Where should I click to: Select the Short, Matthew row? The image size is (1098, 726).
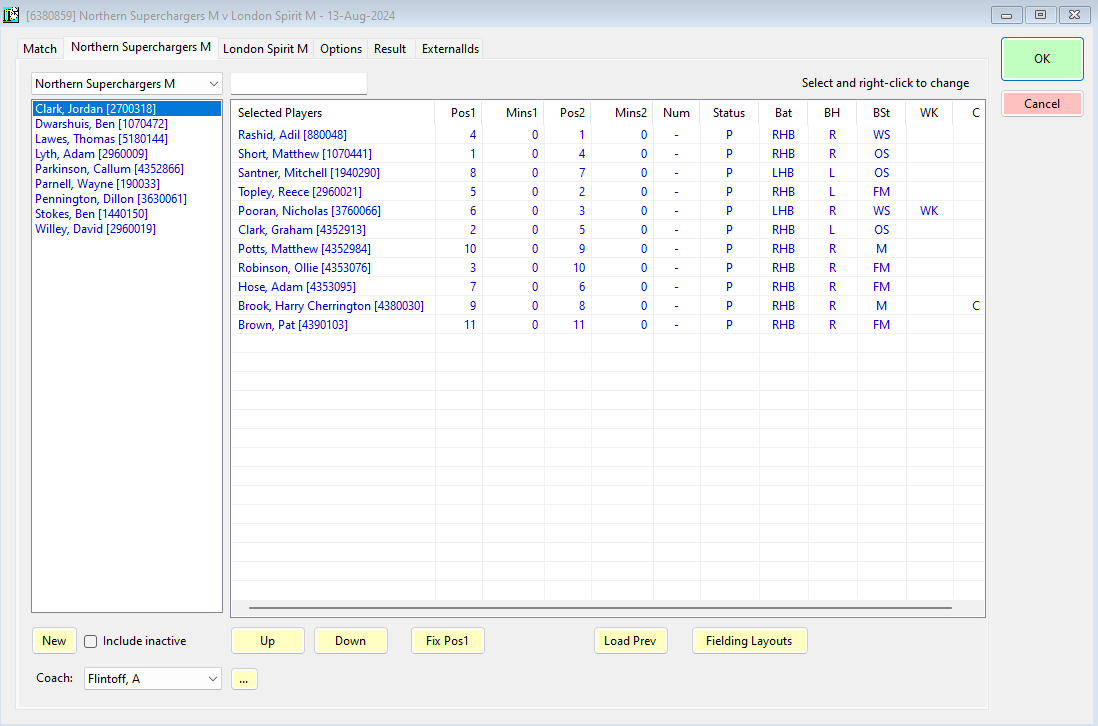pos(608,153)
